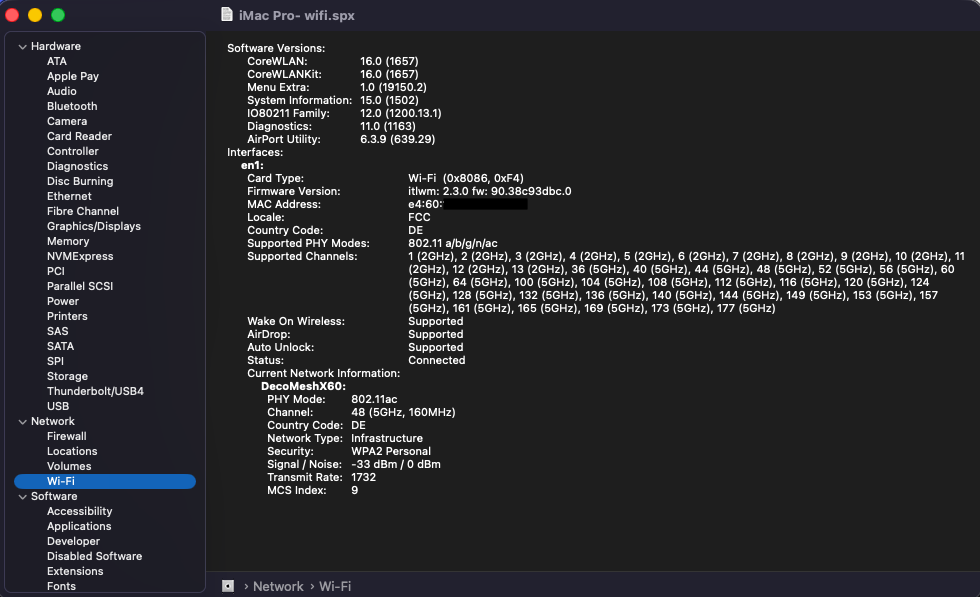The height and width of the screenshot is (597, 980).
Task: Click Security value 'WPA2 Personal'
Action: (x=391, y=451)
